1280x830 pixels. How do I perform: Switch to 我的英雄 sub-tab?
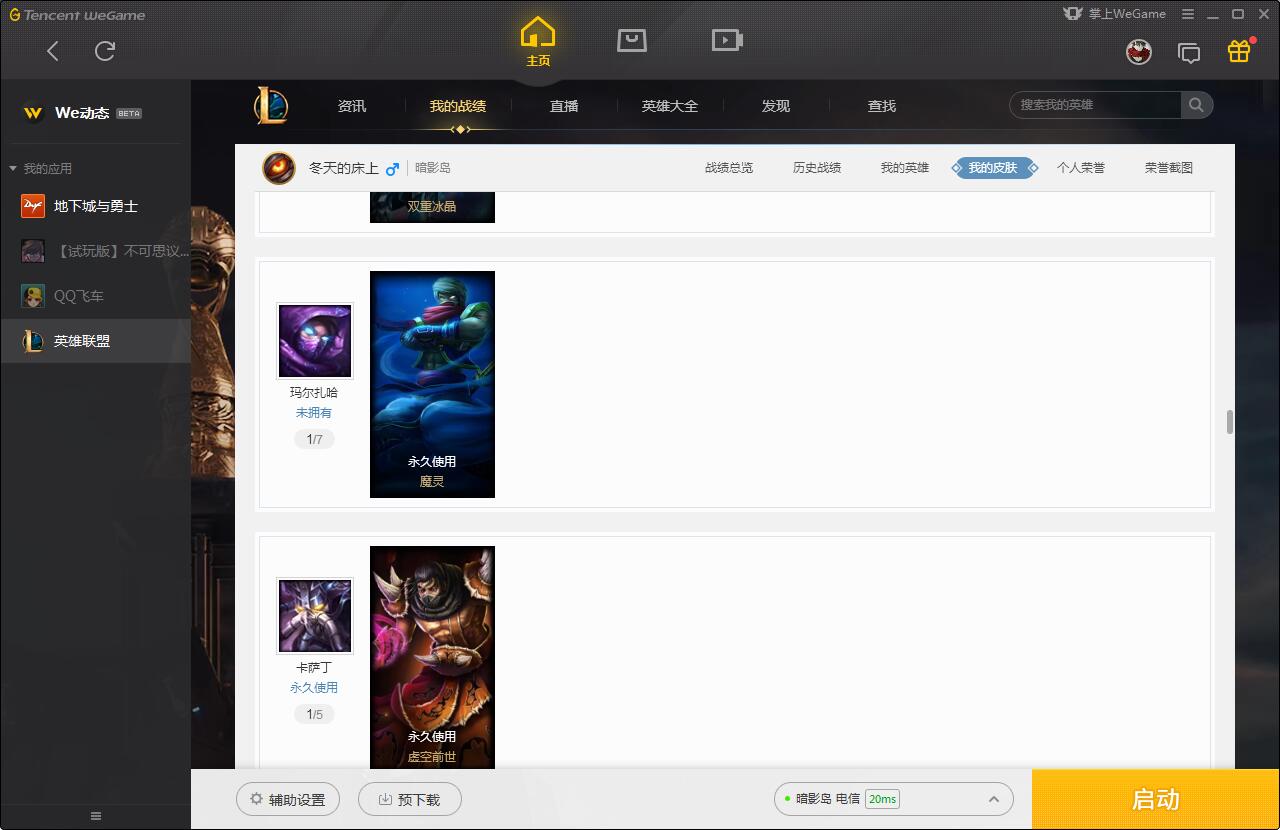[x=905, y=168]
